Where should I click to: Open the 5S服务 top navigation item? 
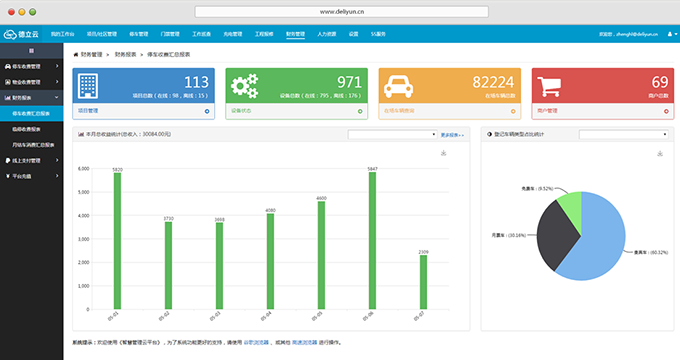click(x=378, y=34)
